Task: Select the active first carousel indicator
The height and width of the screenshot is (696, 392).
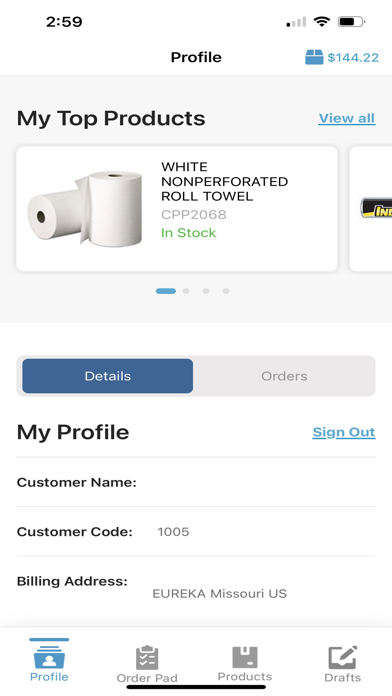Action: pos(166,291)
